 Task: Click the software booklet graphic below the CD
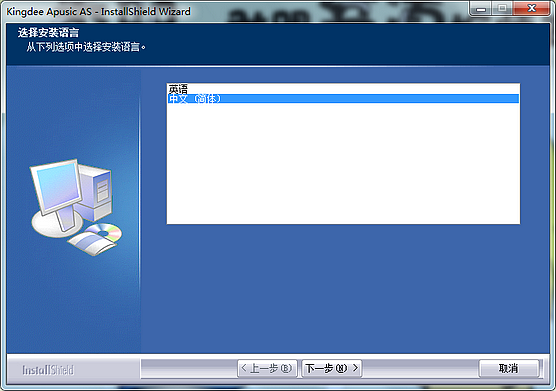(92, 244)
